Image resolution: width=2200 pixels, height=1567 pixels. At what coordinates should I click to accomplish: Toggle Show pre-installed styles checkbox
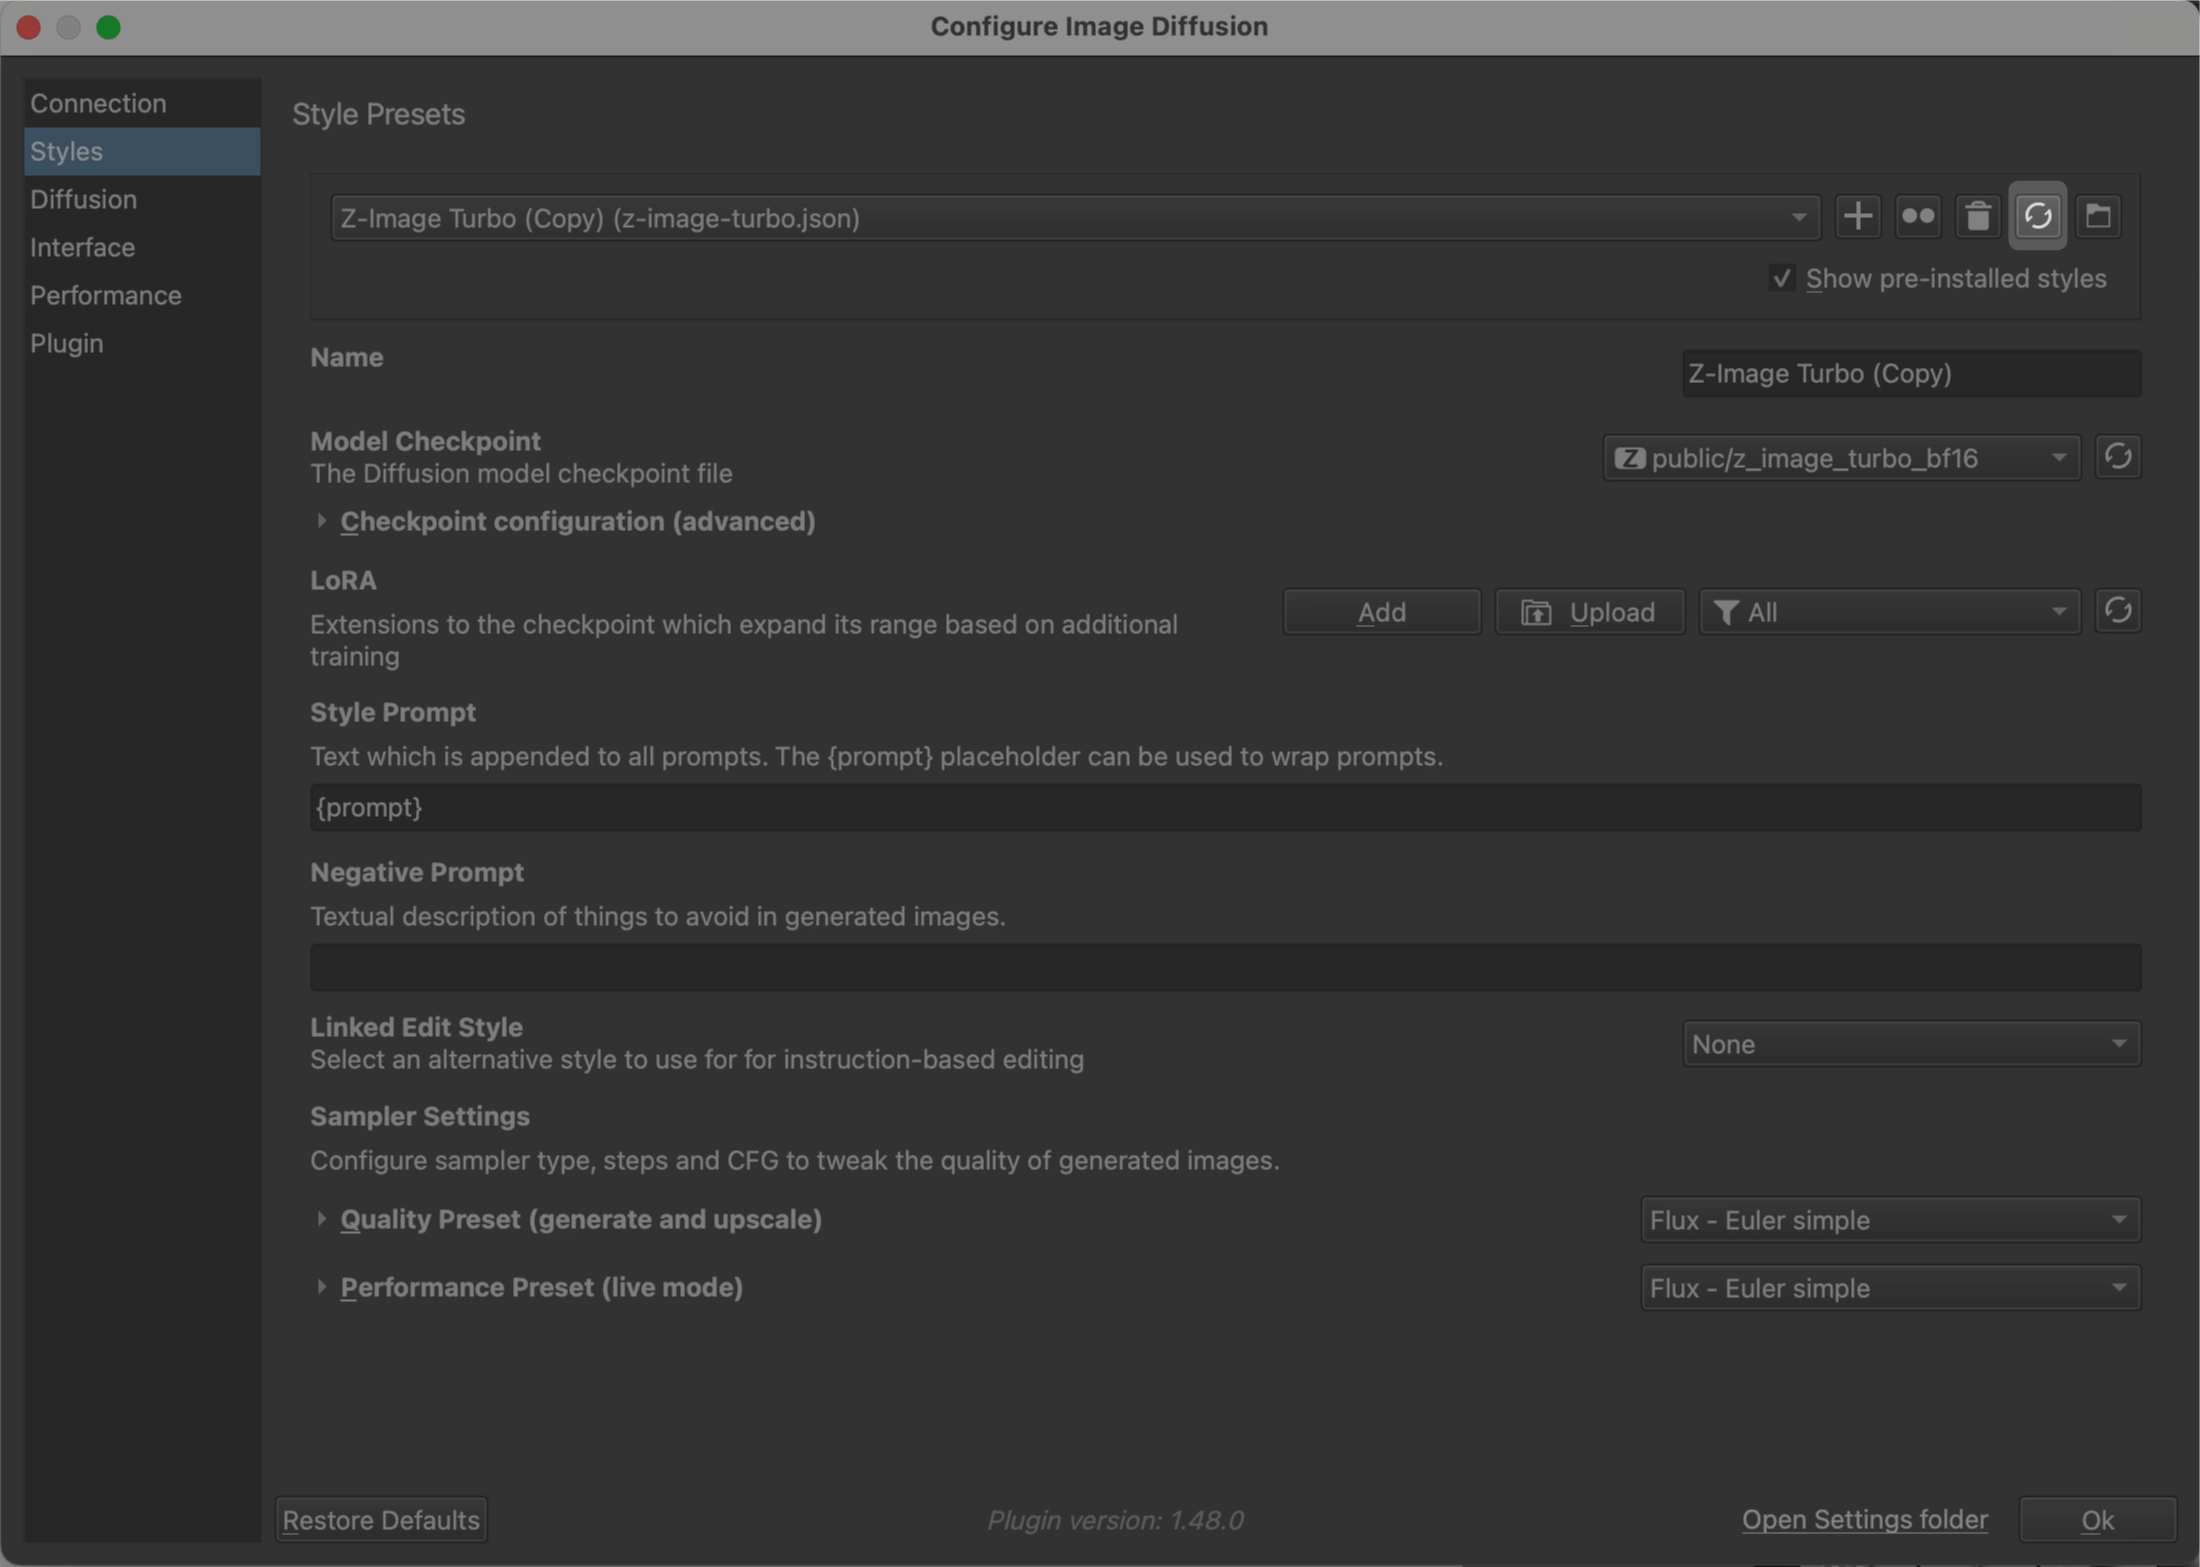tap(1781, 278)
